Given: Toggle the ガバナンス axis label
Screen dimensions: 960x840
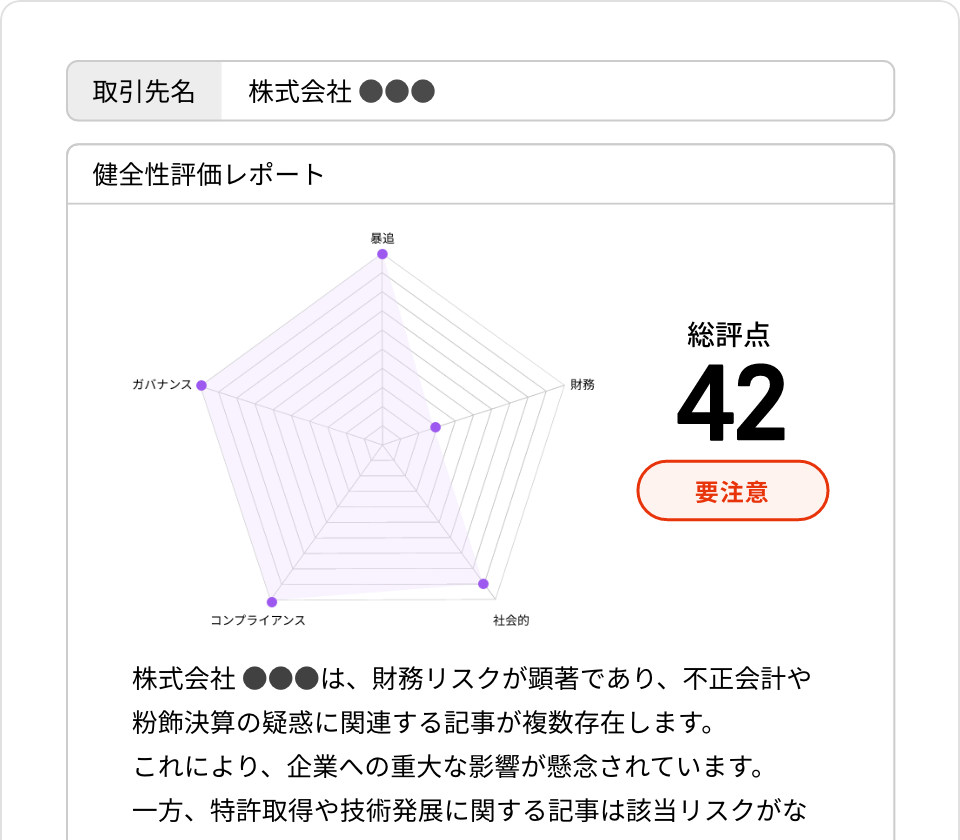Looking at the screenshot, I should tap(163, 383).
